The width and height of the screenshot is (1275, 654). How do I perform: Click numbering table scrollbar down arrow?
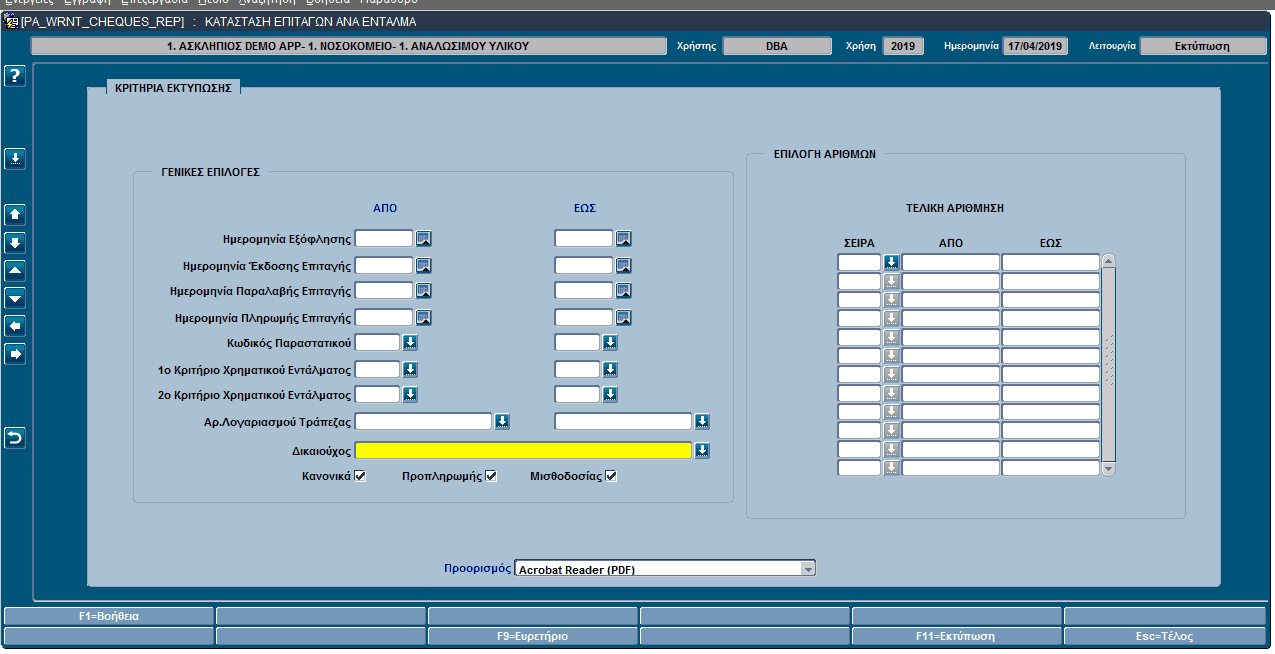pyautogui.click(x=1108, y=468)
